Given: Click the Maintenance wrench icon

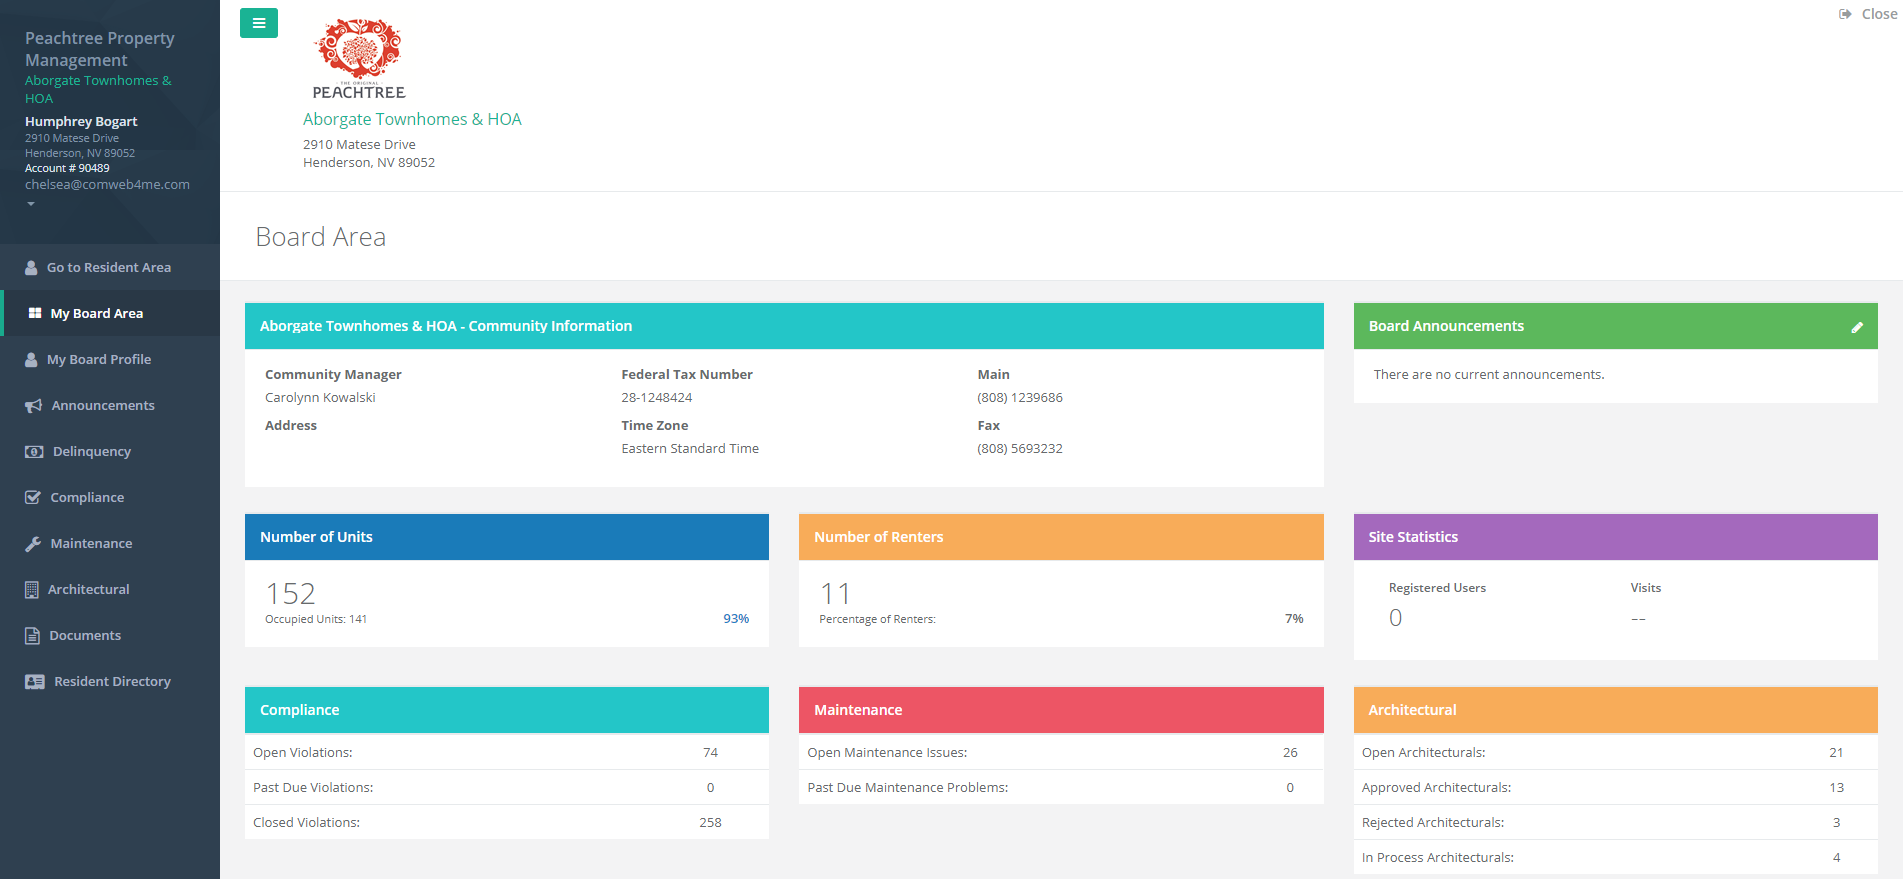Looking at the screenshot, I should [x=33, y=544].
